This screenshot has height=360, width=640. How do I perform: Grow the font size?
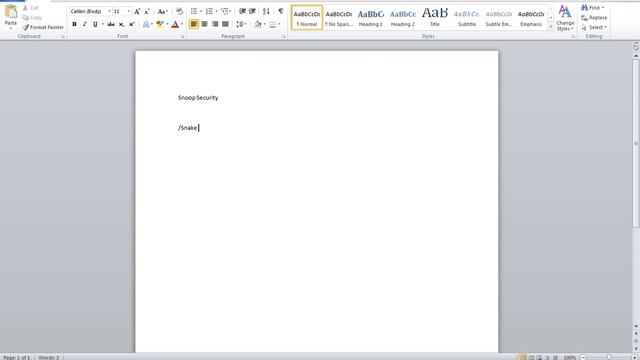137,11
